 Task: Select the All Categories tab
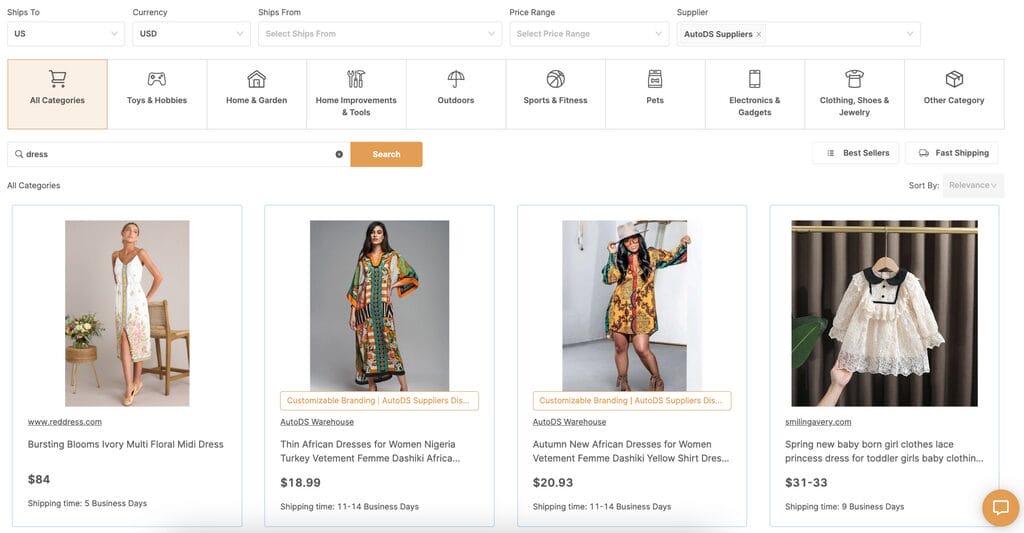tap(57, 94)
